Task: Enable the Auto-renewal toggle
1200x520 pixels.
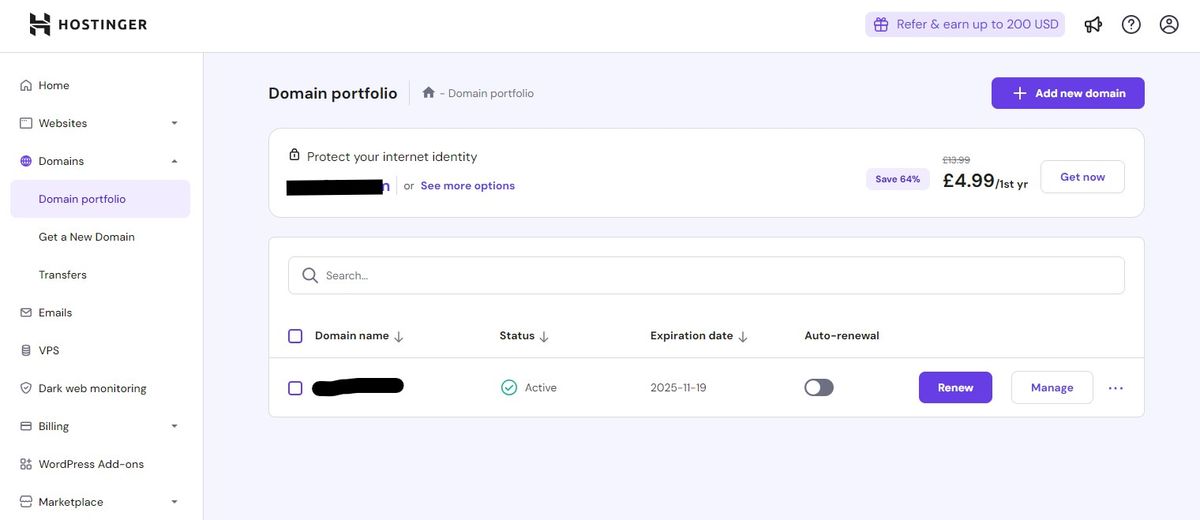Action: tap(819, 387)
